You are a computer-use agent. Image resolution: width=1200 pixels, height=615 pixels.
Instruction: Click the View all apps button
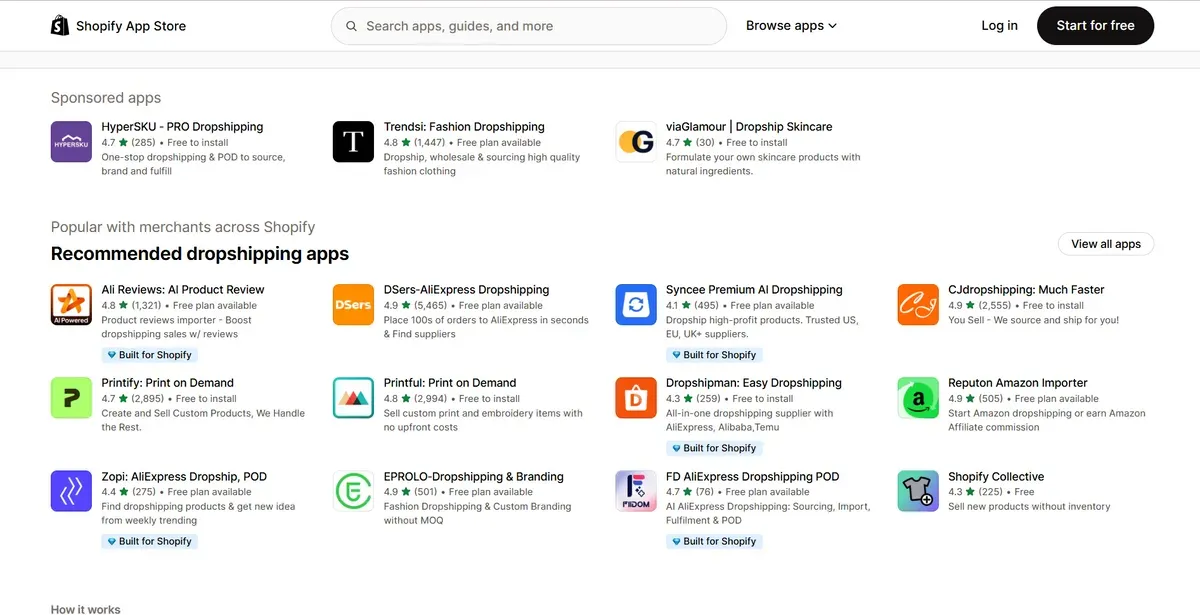click(x=1106, y=244)
